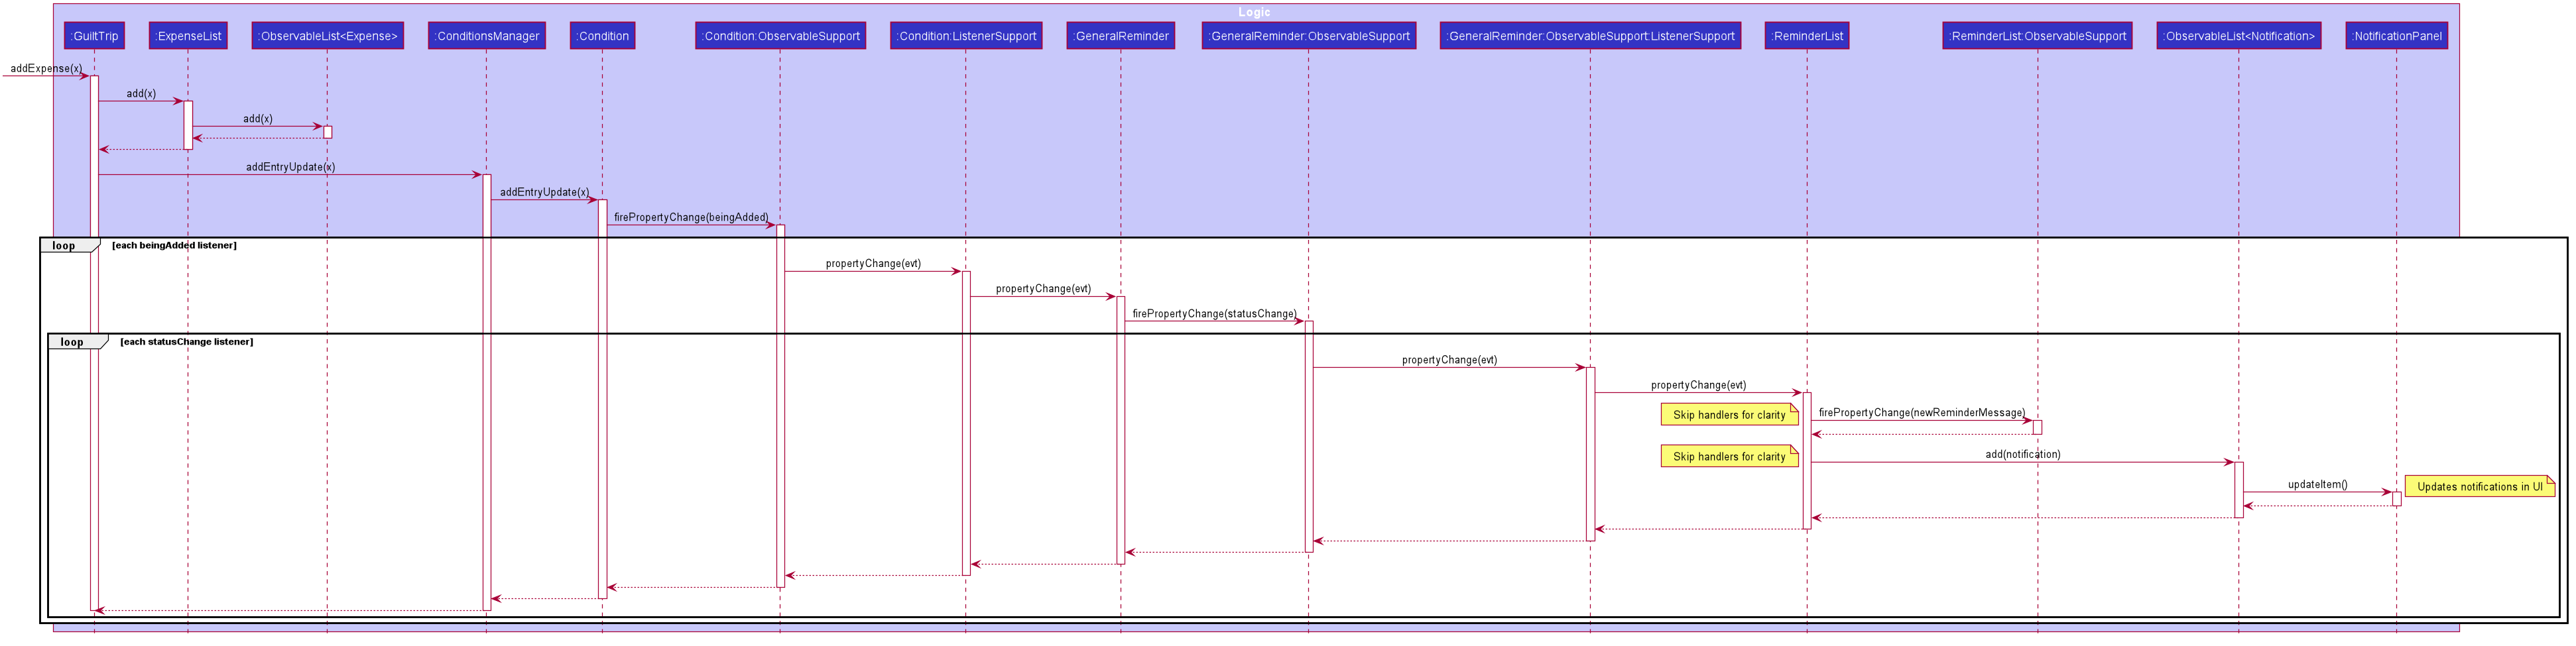Image resolution: width=2576 pixels, height=646 pixels.
Task: Select the :ReminderList:ObservableSupport participant box
Action: point(2038,36)
